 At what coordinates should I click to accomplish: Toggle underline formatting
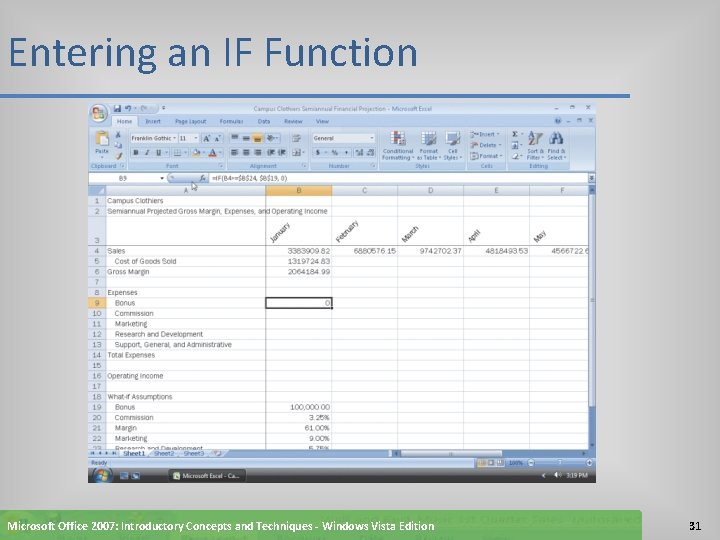(x=158, y=152)
